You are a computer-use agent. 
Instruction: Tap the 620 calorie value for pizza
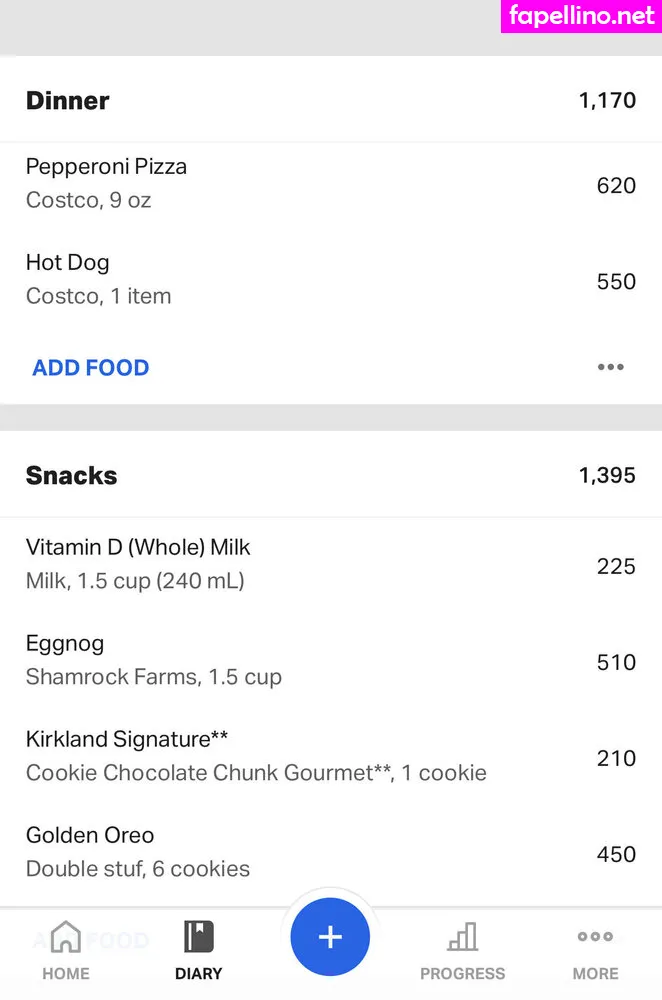tap(616, 185)
